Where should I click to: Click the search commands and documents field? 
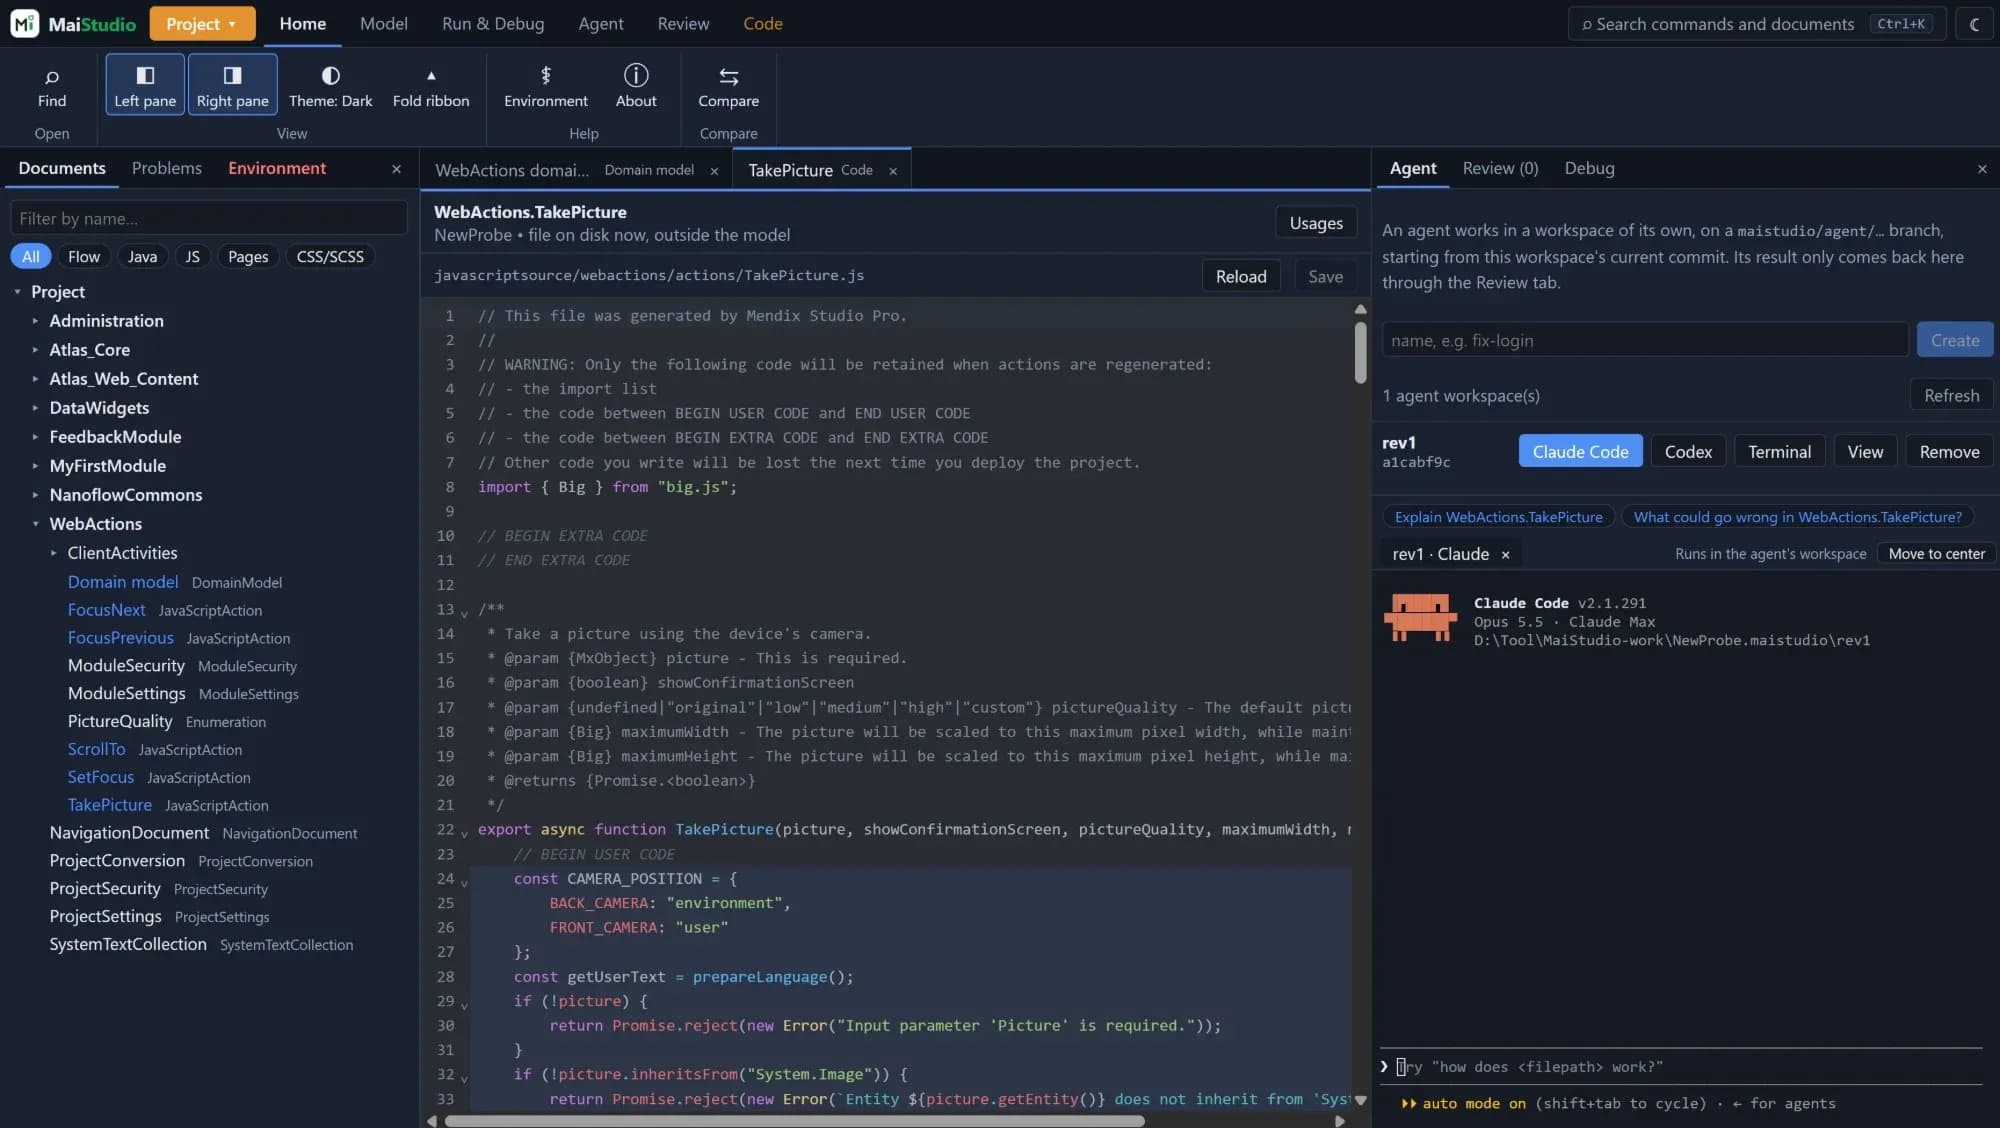pyautogui.click(x=1757, y=24)
